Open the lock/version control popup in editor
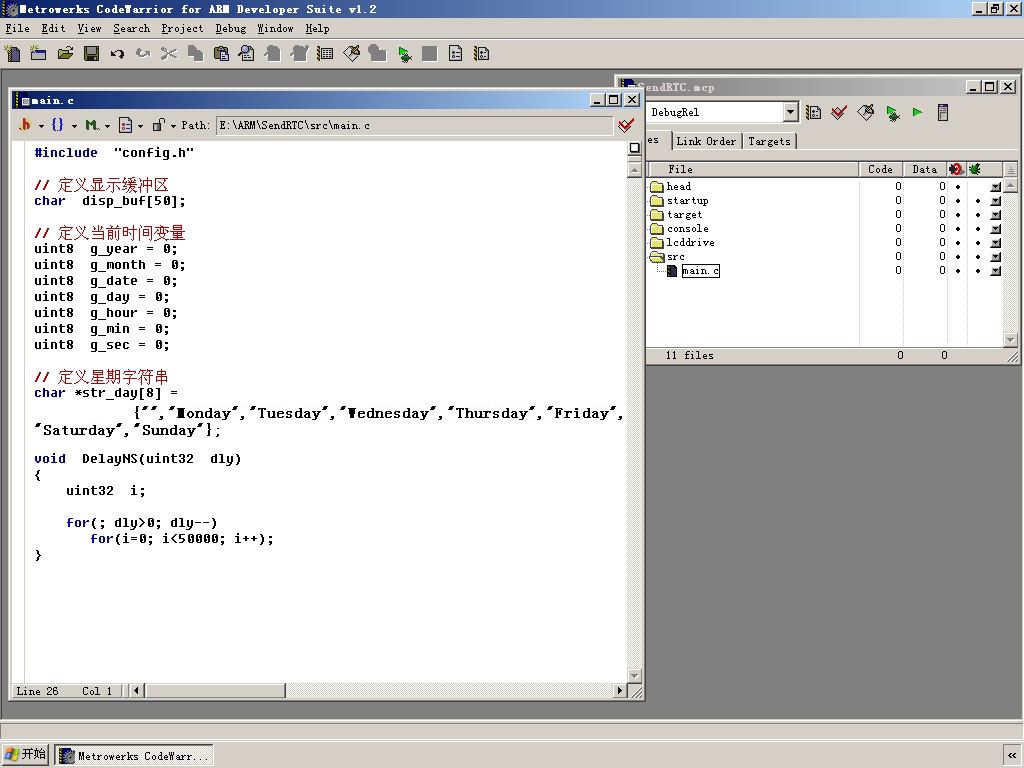 coord(163,125)
